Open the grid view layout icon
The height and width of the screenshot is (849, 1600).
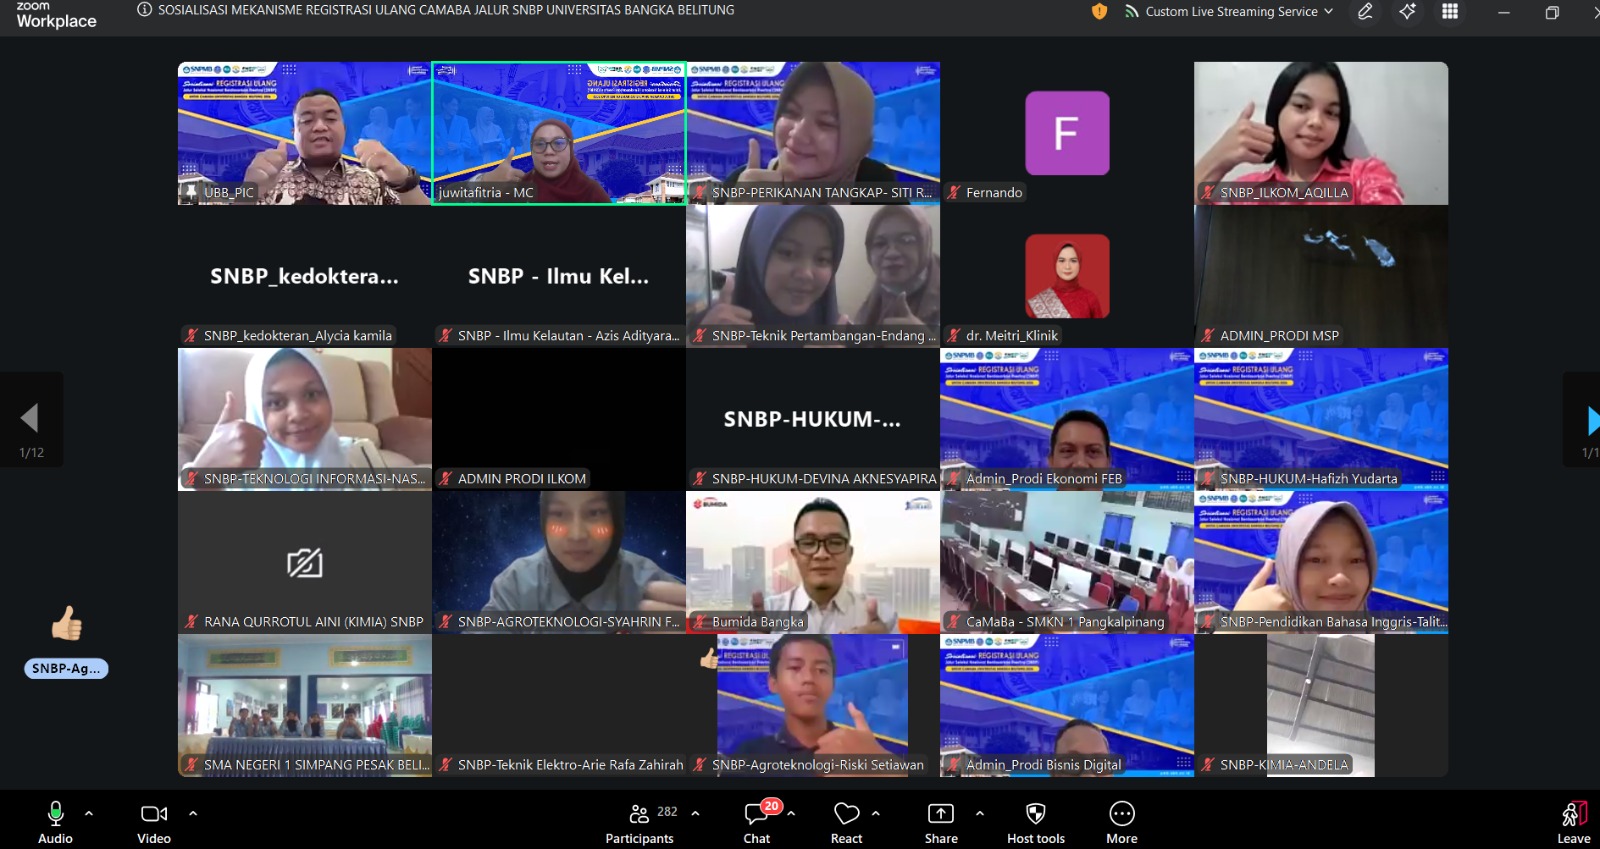pyautogui.click(x=1450, y=12)
